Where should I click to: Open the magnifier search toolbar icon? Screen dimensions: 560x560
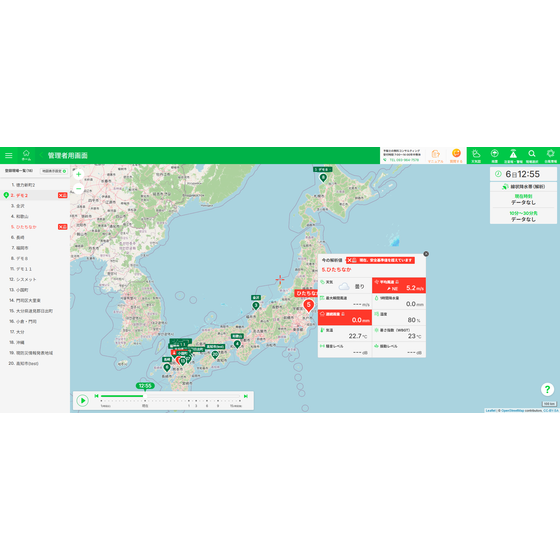[x=532, y=156]
